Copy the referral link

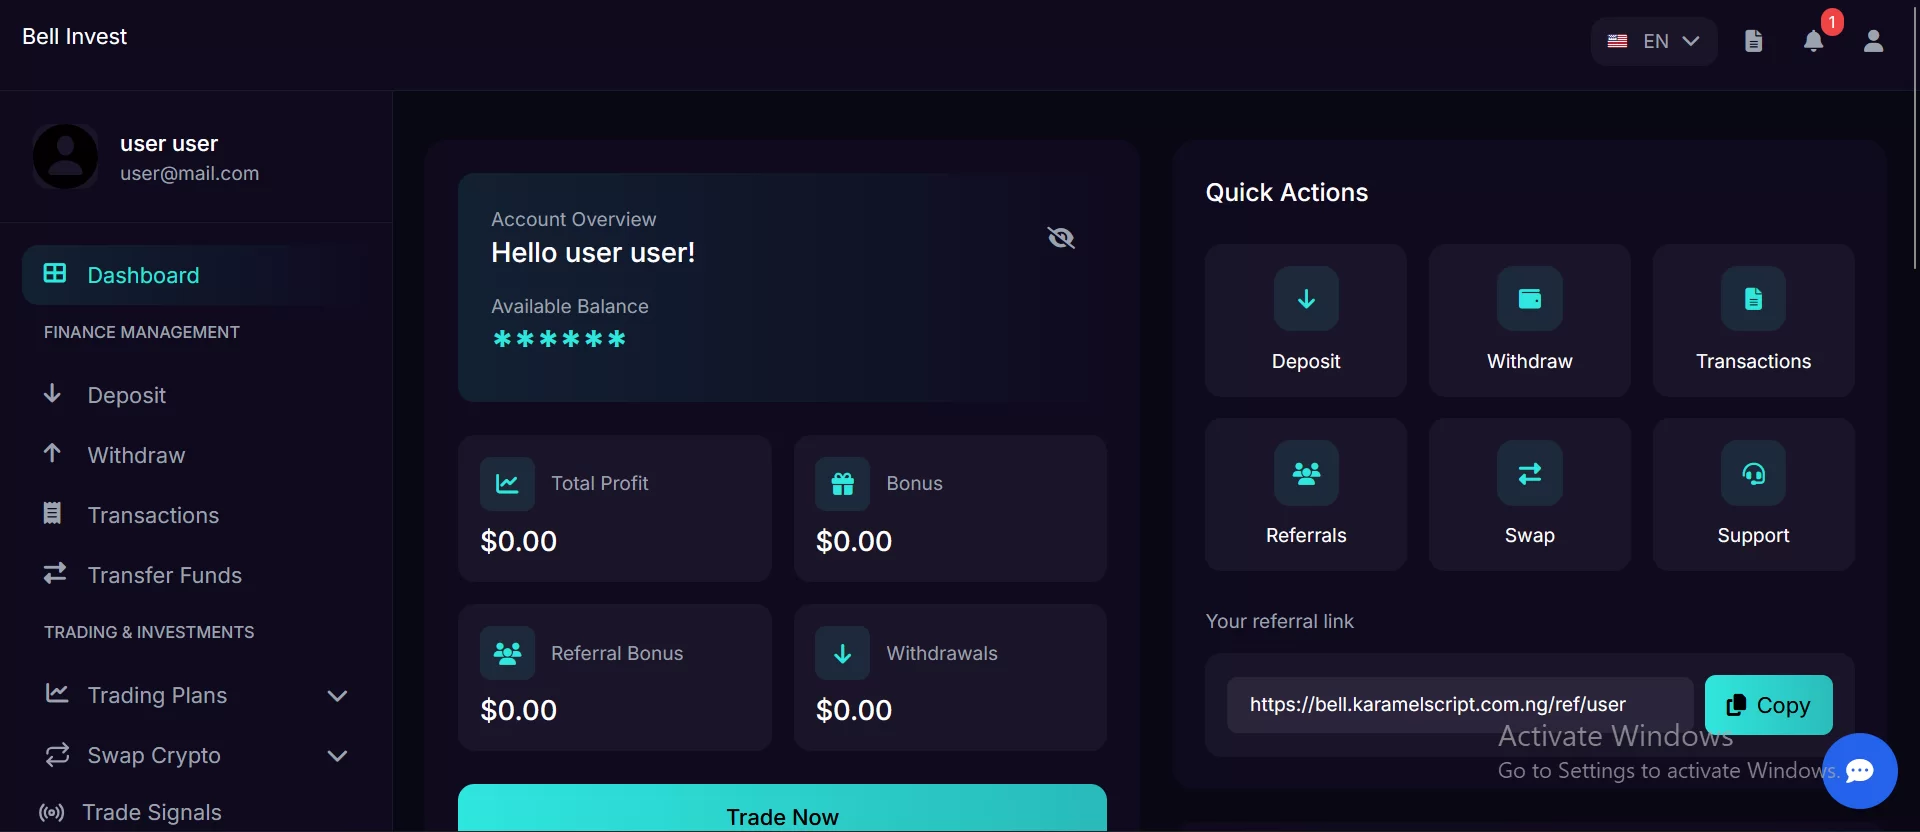click(1768, 705)
